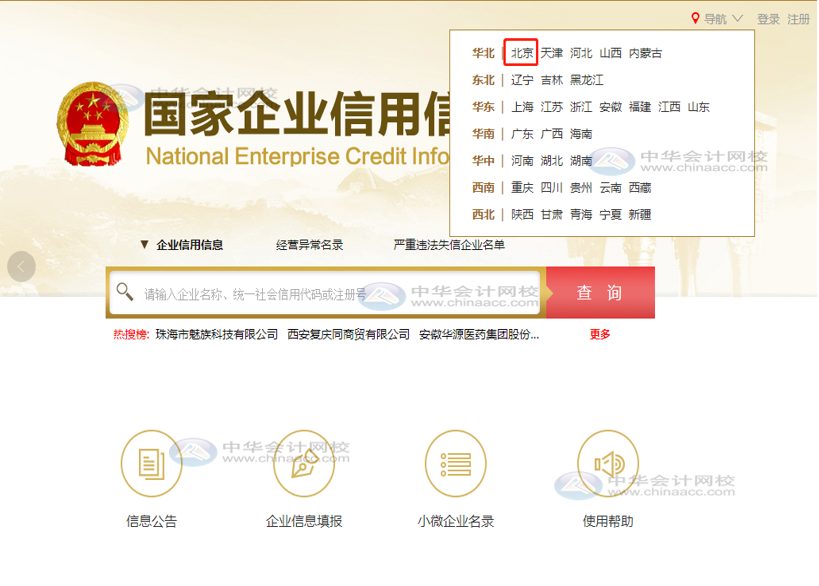
Task: Switch to 严重违法失信企业名单 tab
Action: tap(449, 245)
